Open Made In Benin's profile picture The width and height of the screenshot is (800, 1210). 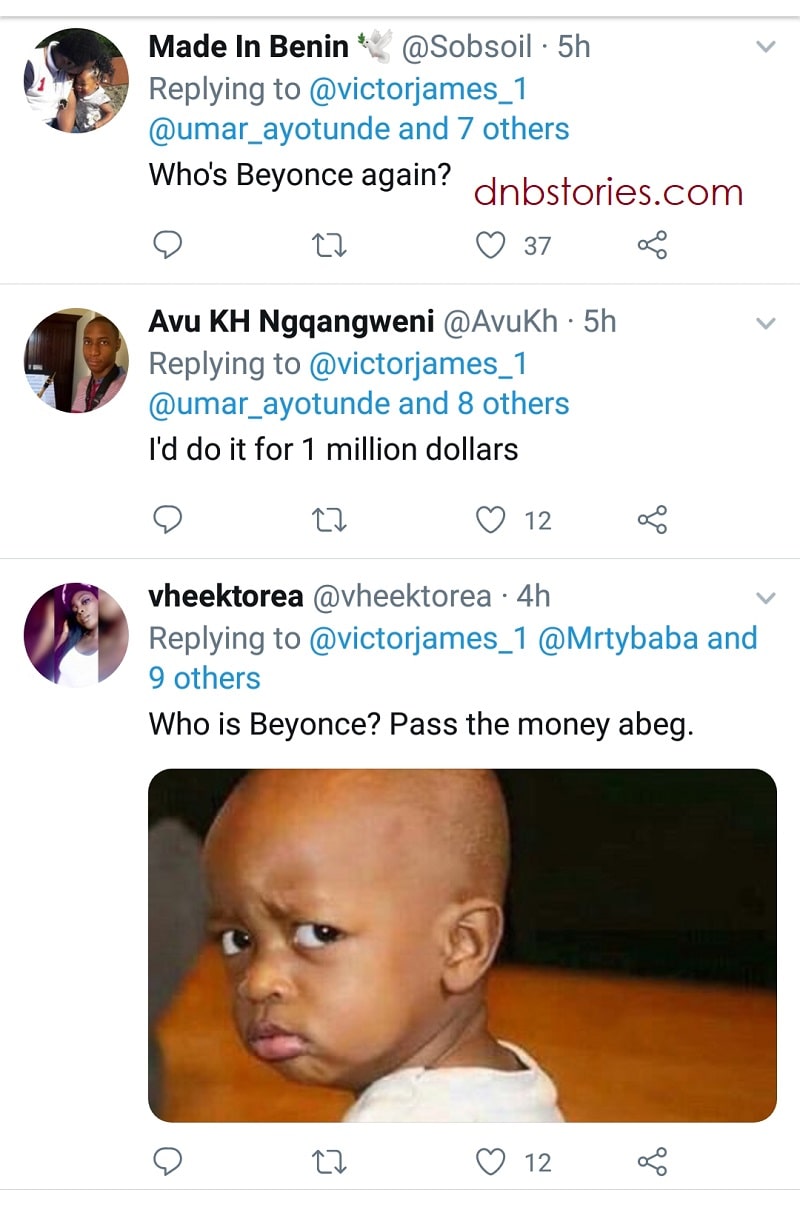point(76,80)
